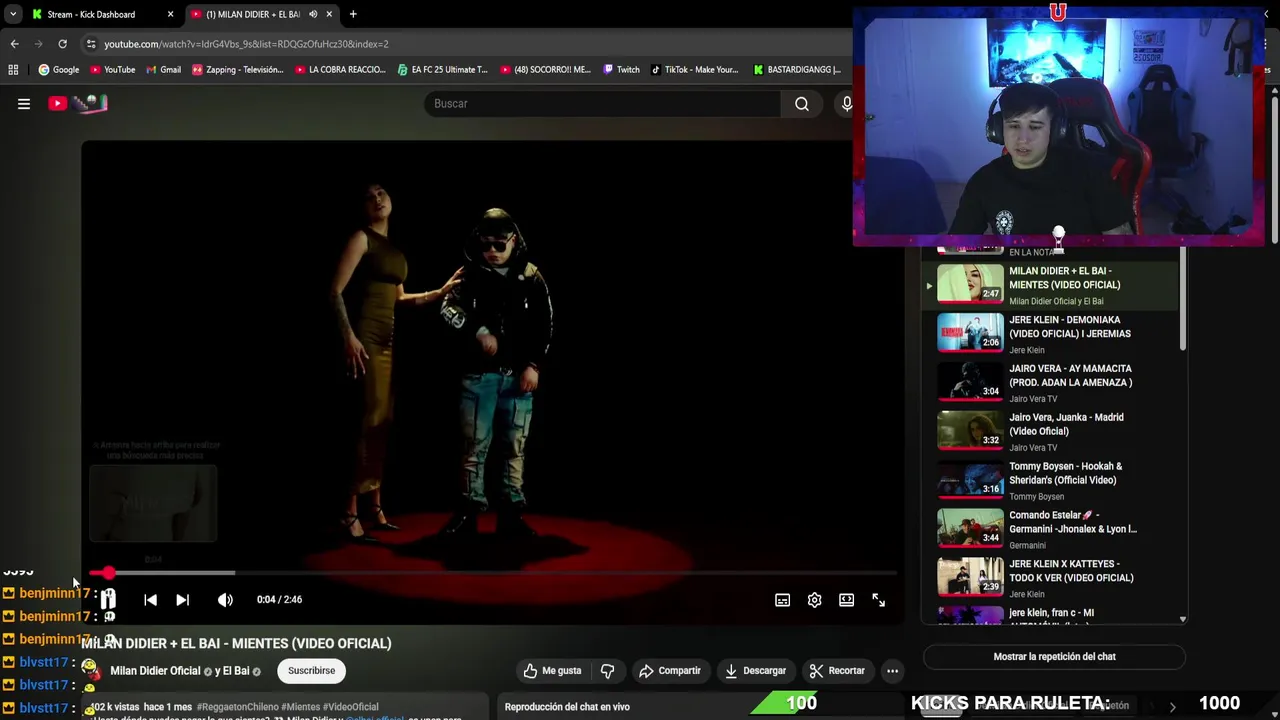
Task: Click the browser address bar URL
Action: 246,44
